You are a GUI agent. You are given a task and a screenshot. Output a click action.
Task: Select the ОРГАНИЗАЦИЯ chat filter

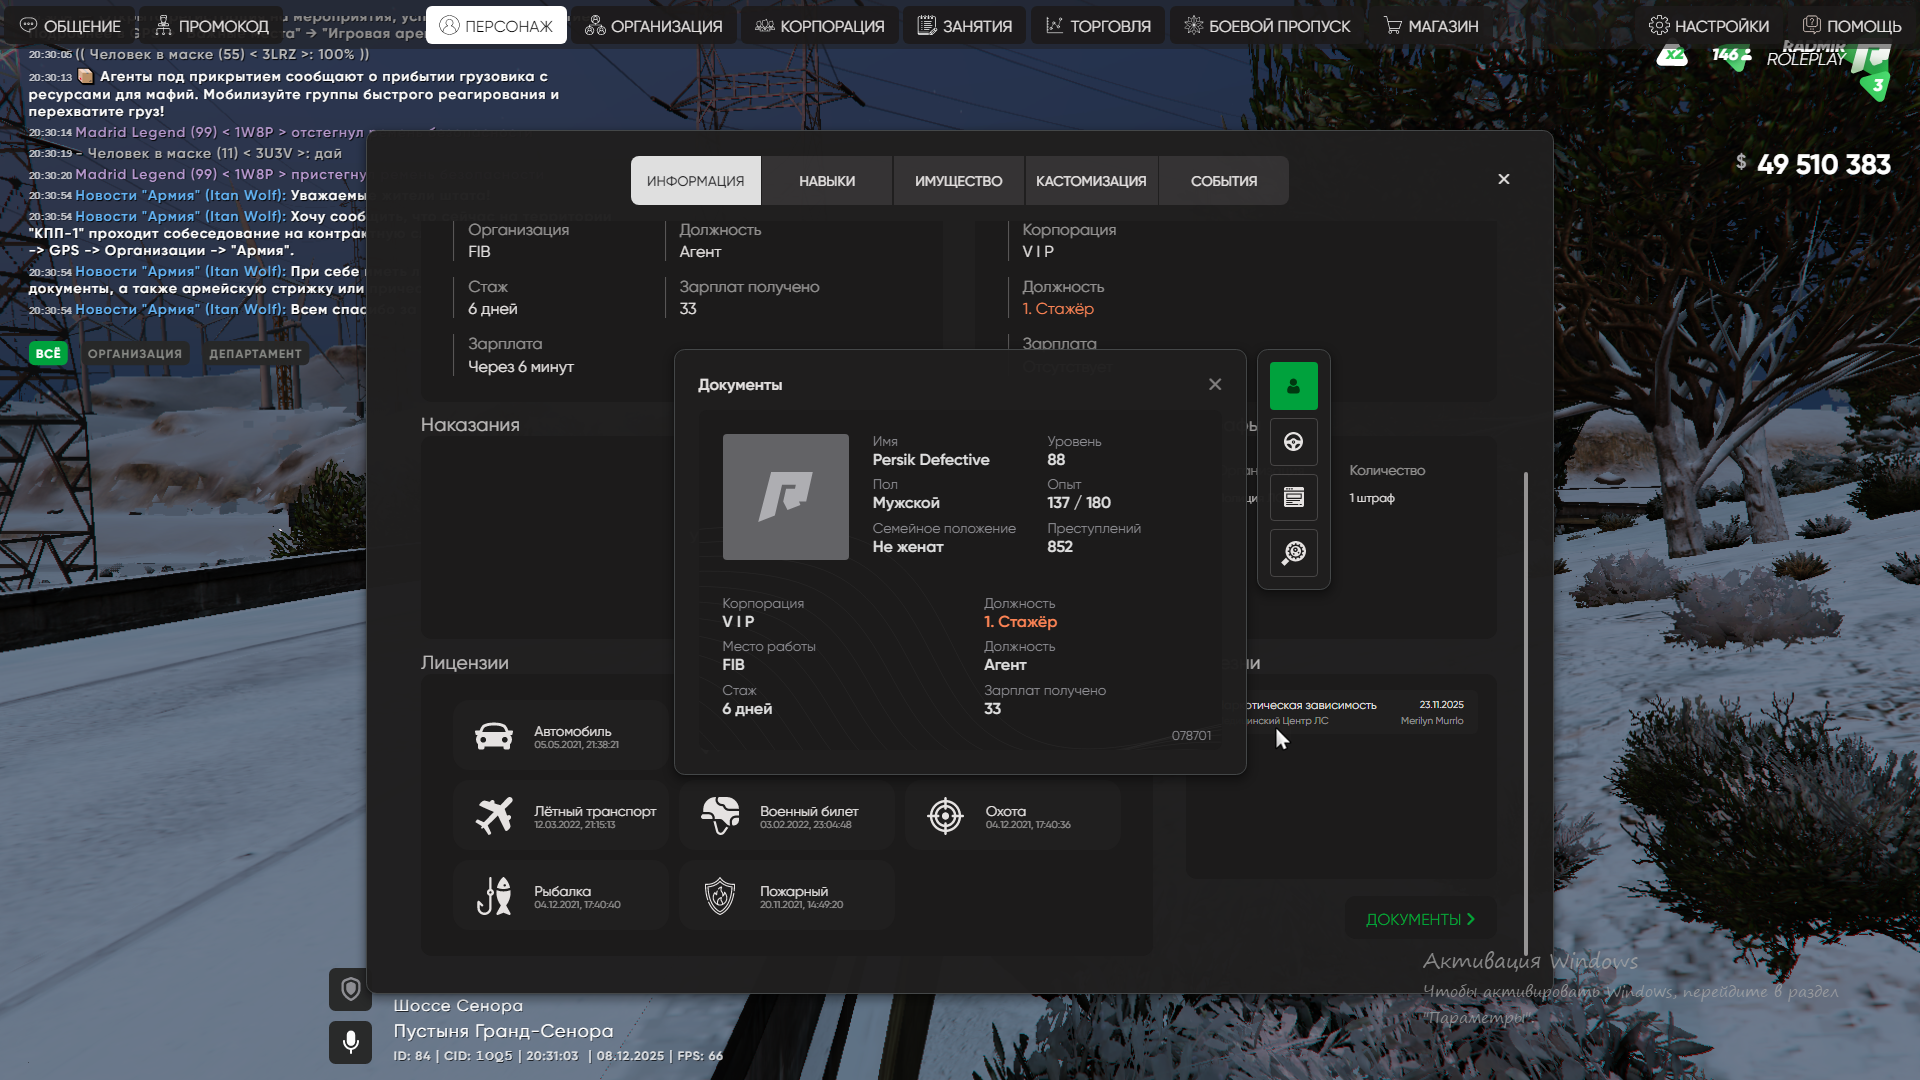pos(135,353)
